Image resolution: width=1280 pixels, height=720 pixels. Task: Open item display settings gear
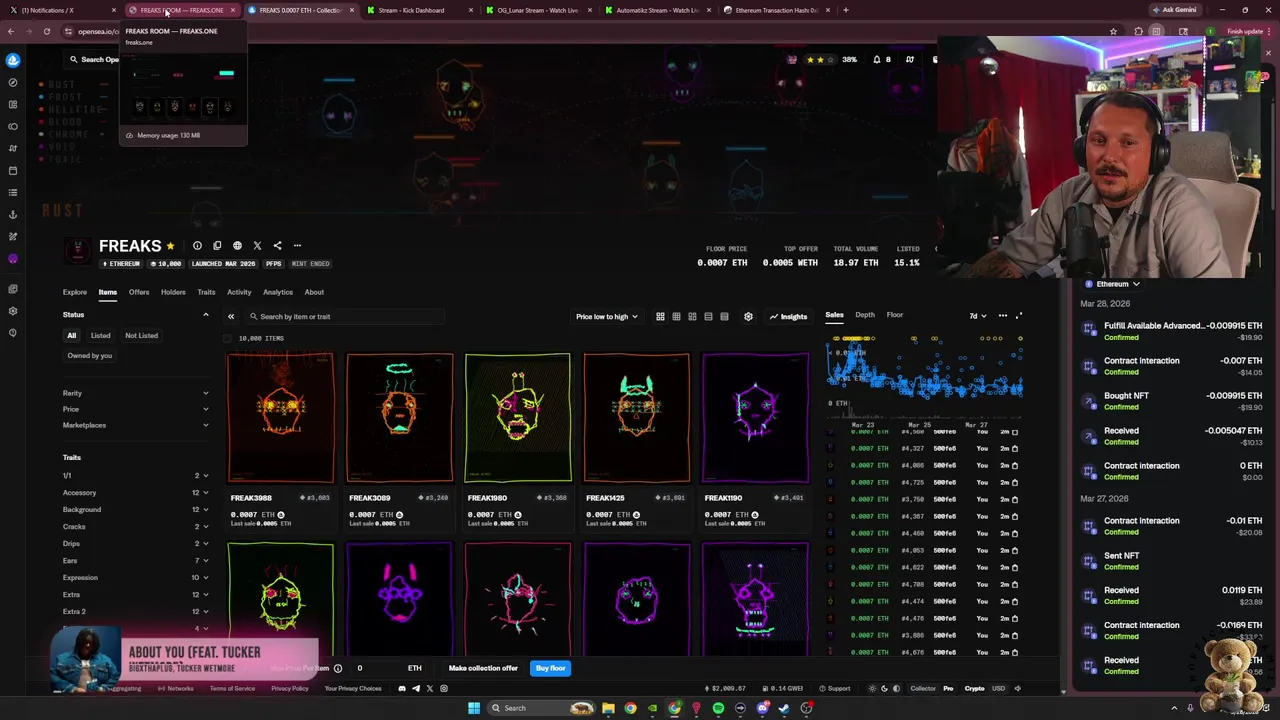(748, 317)
